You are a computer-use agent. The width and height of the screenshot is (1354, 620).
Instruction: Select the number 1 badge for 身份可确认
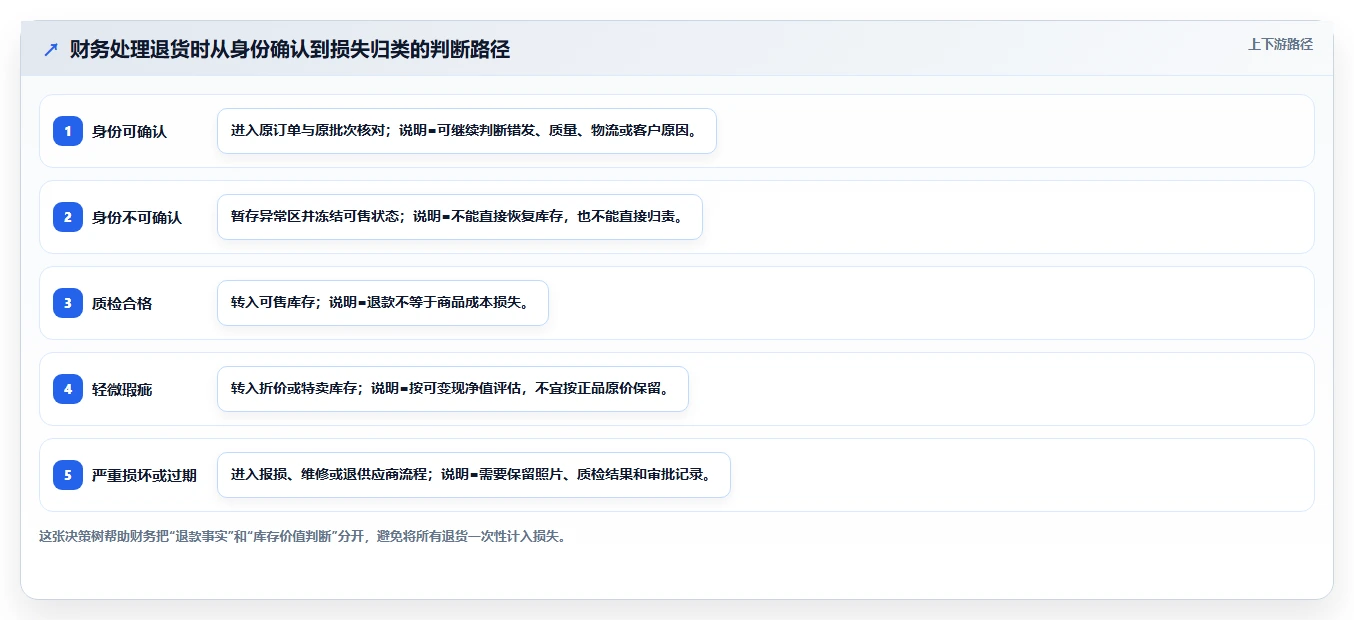pos(68,131)
